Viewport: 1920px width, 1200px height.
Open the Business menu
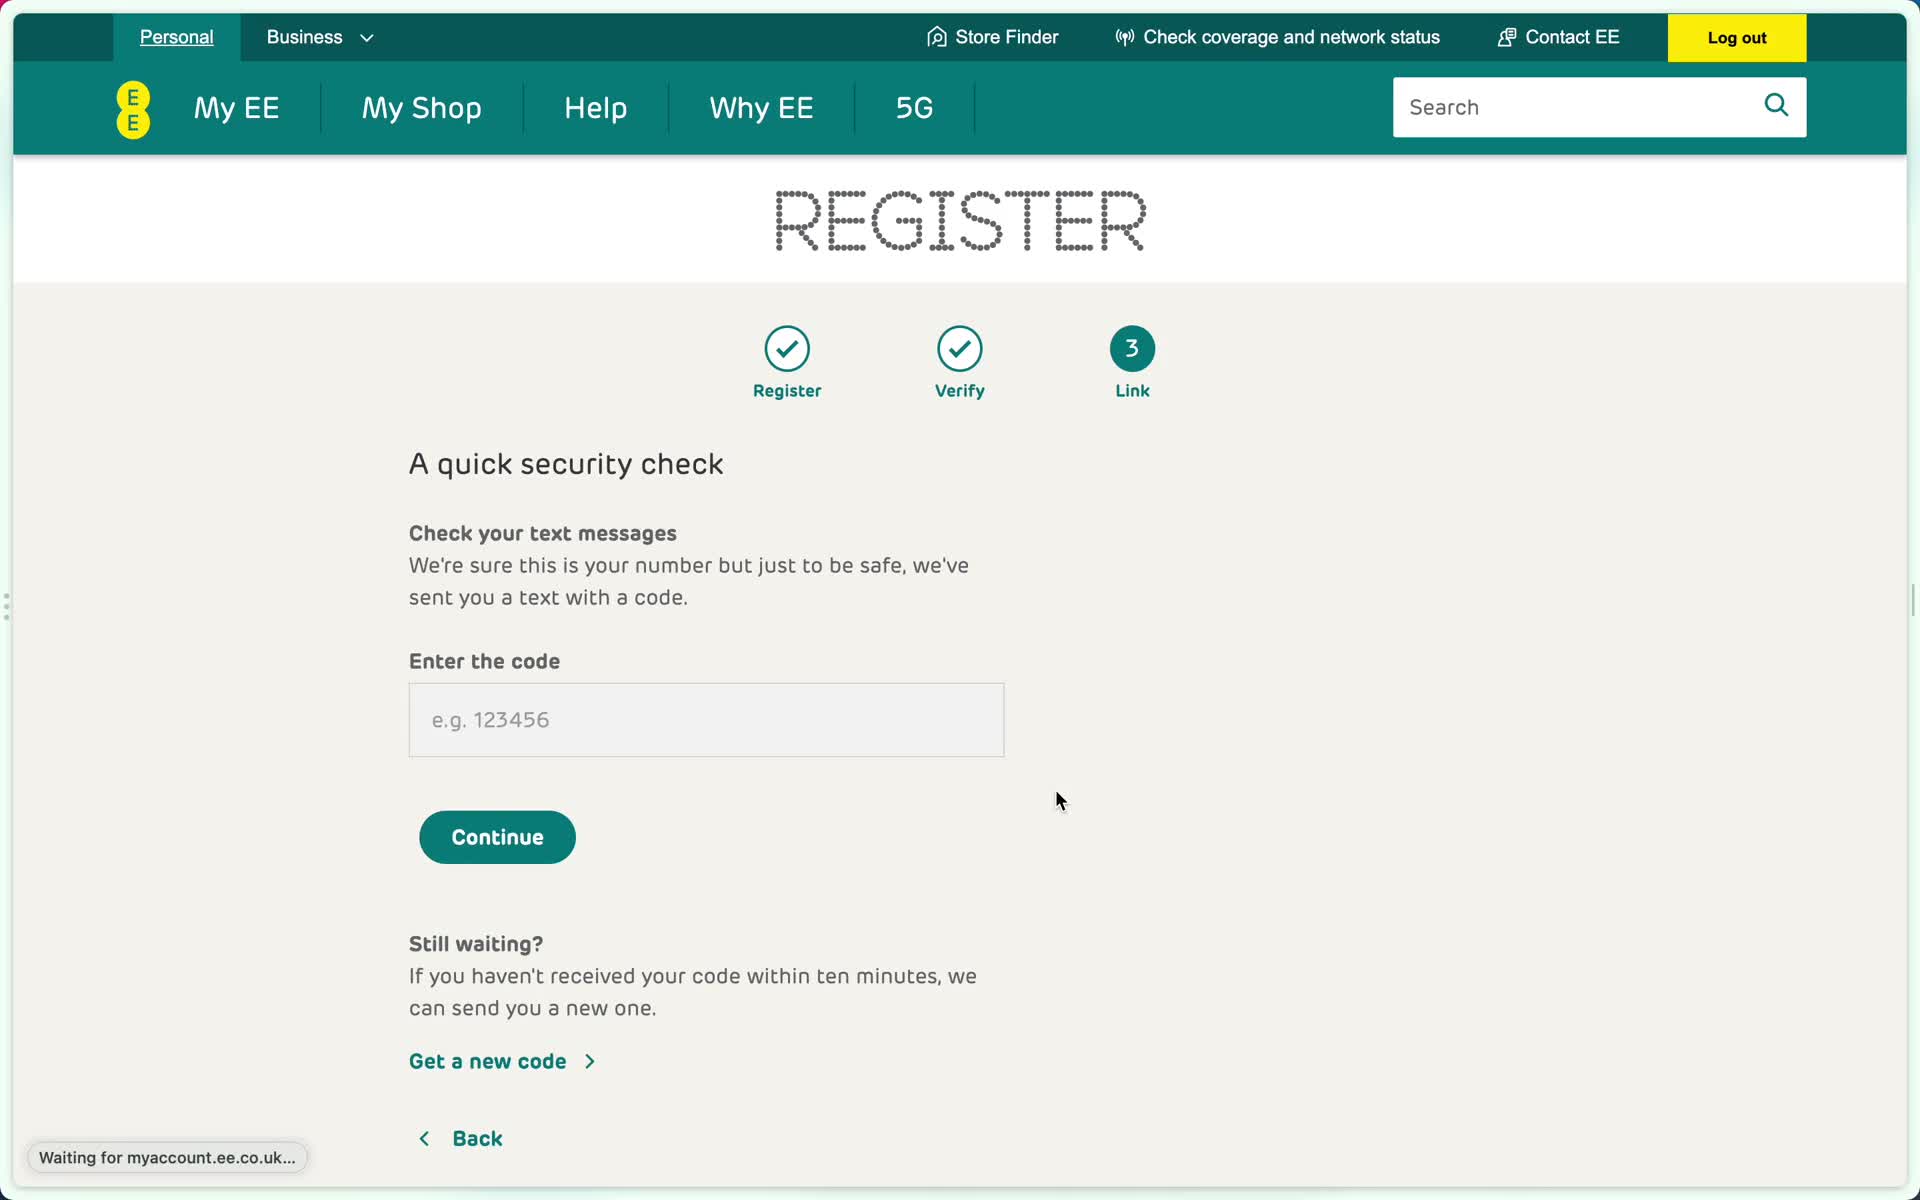point(319,37)
